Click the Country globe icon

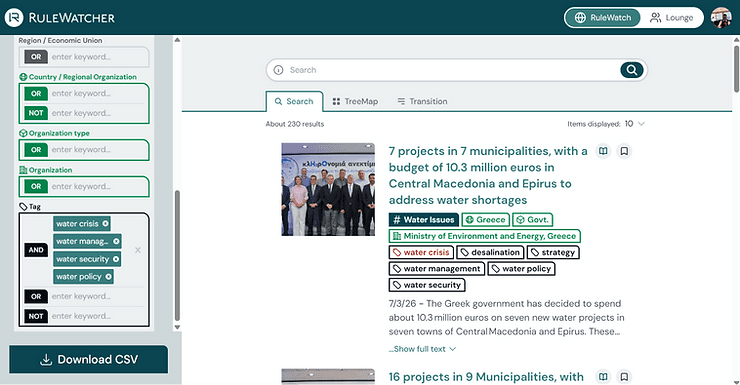click(23, 77)
